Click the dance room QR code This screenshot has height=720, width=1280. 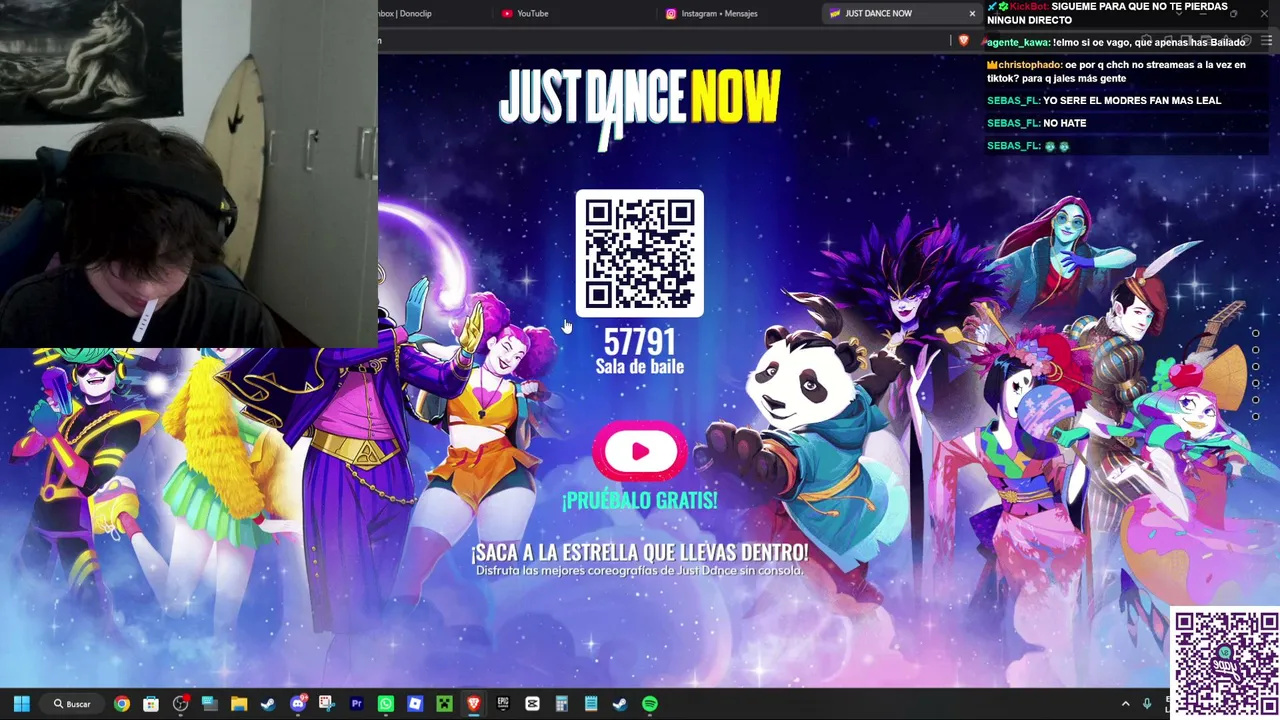coord(640,253)
